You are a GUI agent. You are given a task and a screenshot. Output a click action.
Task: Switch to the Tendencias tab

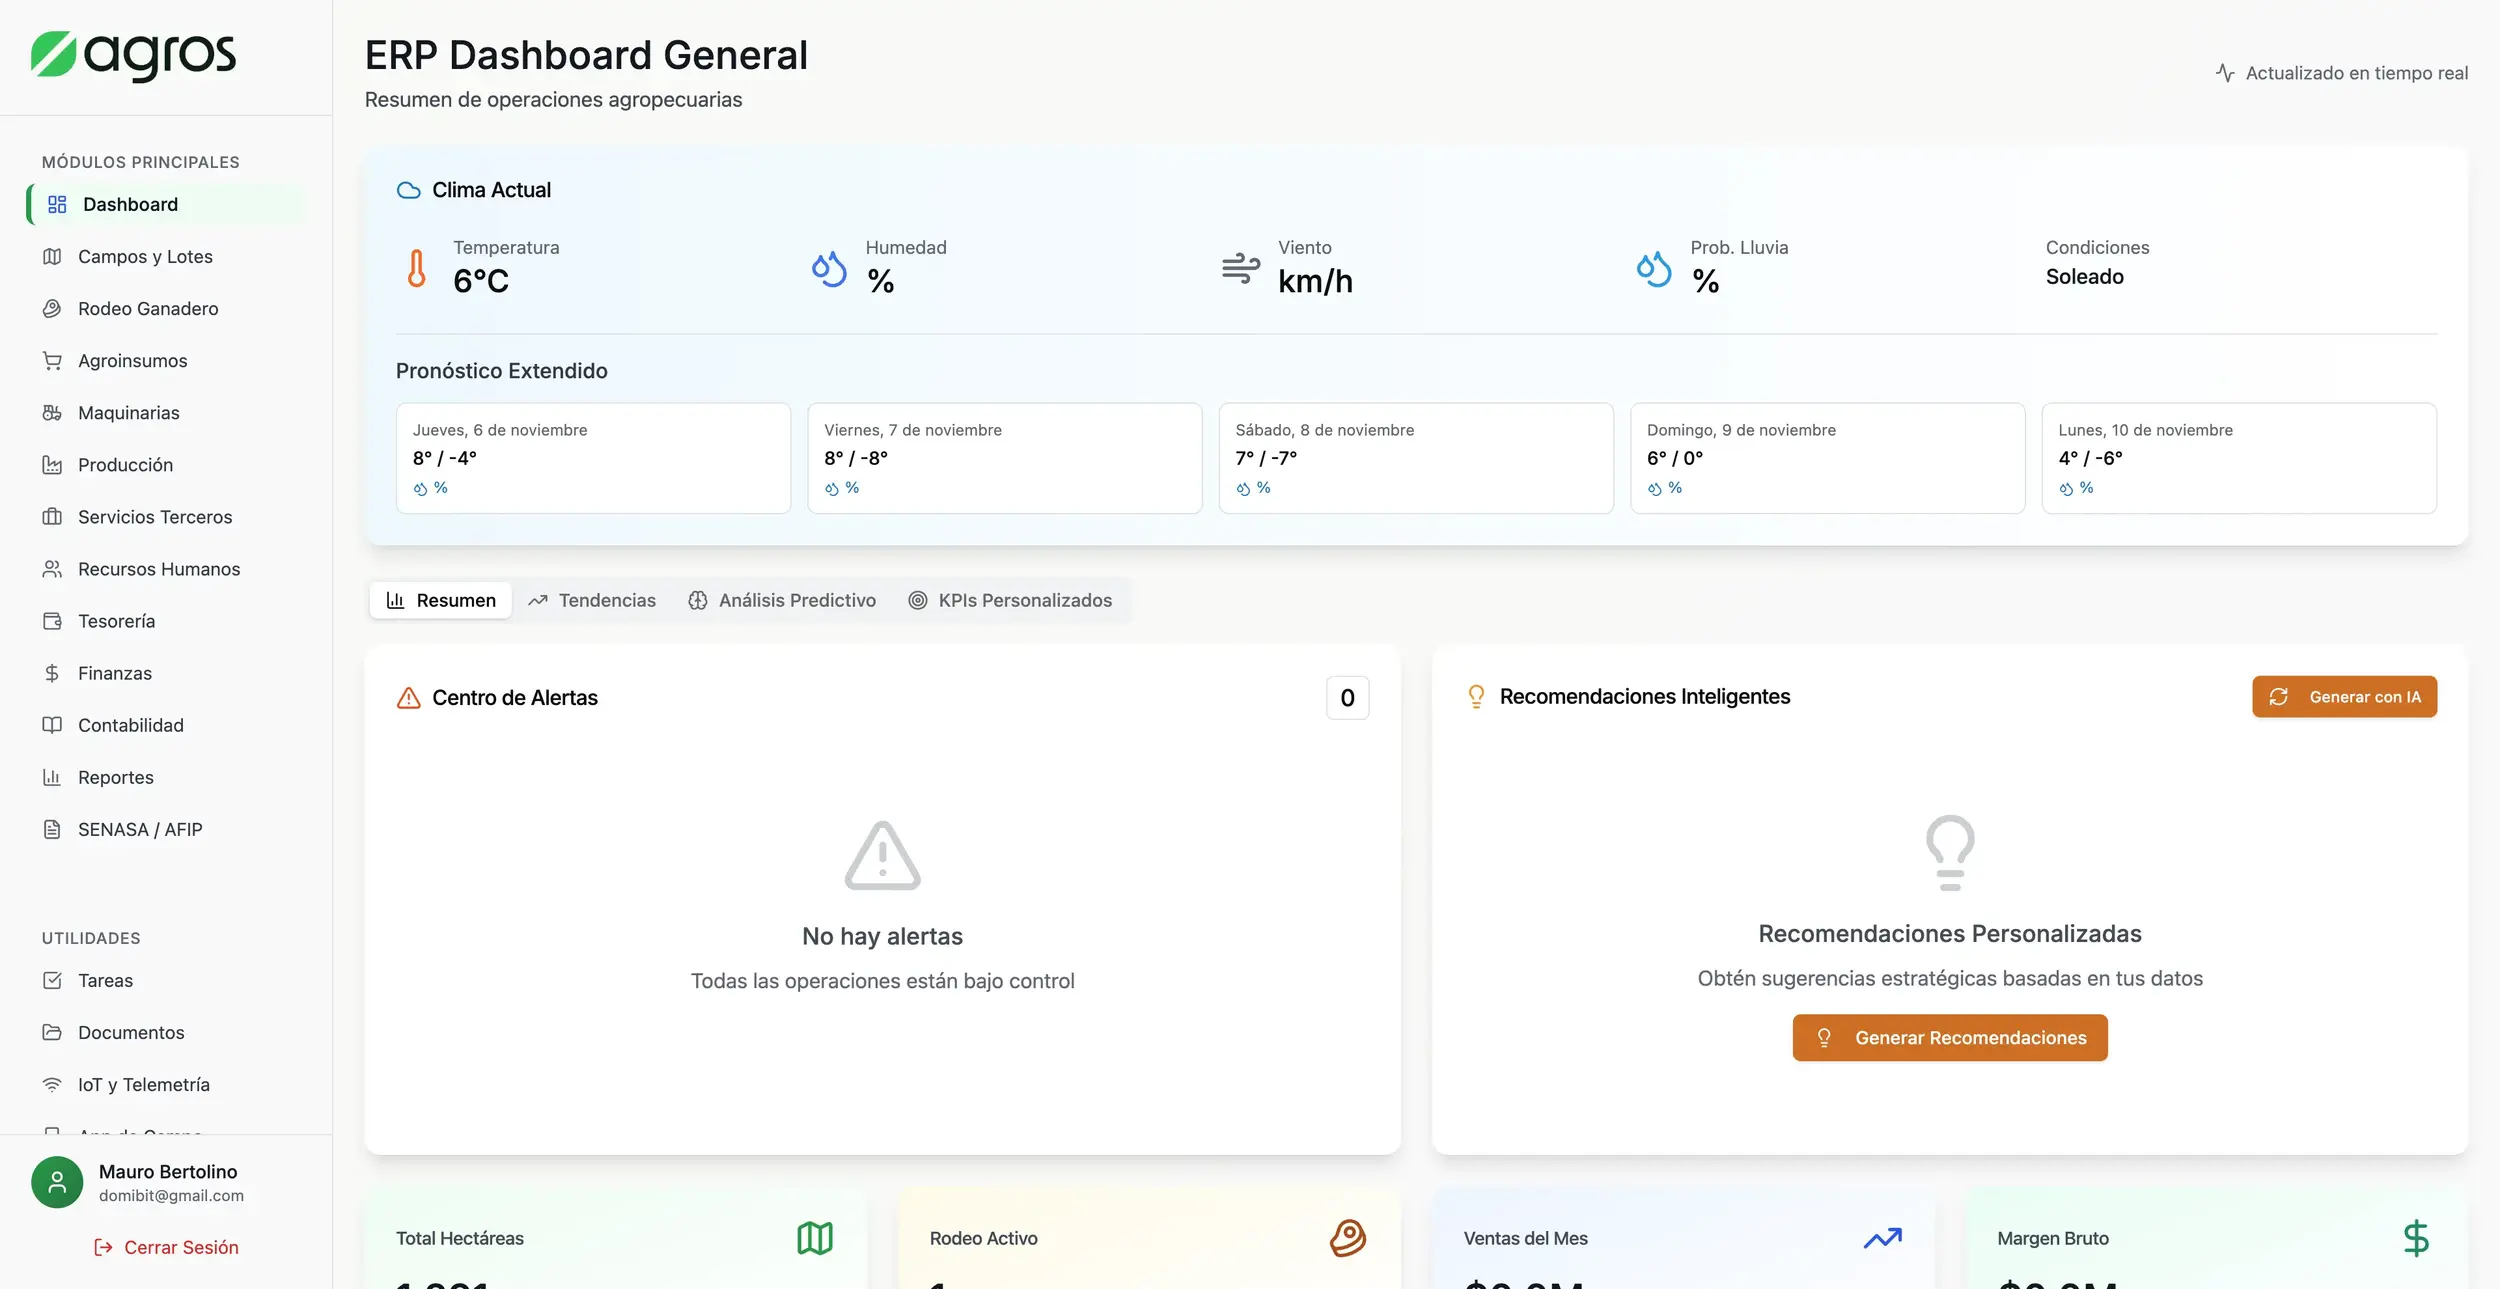592,600
